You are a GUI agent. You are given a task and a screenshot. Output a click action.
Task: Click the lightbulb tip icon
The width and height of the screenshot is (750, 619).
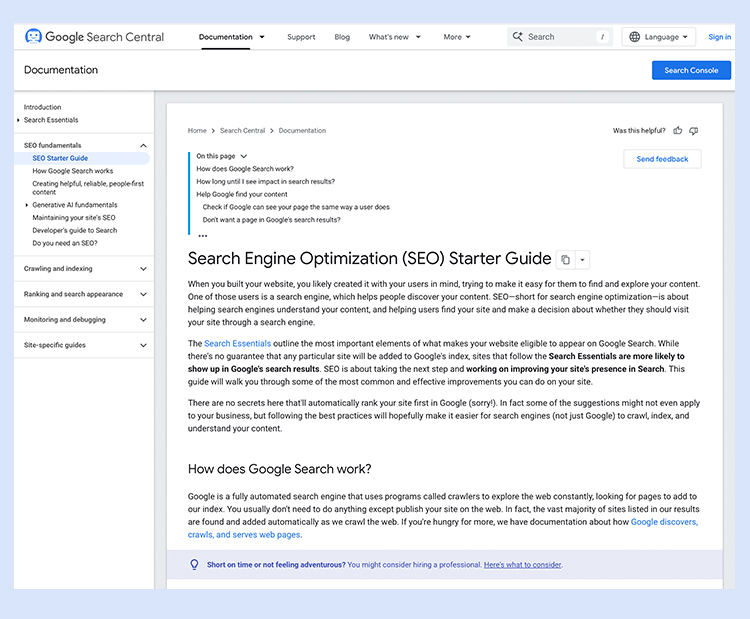point(194,564)
